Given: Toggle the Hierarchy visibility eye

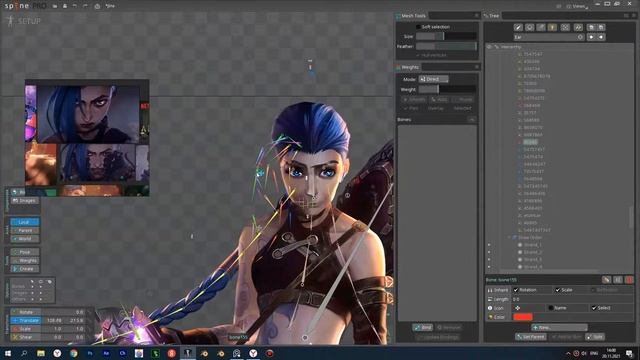Looking at the screenshot, I should pos(489,47).
